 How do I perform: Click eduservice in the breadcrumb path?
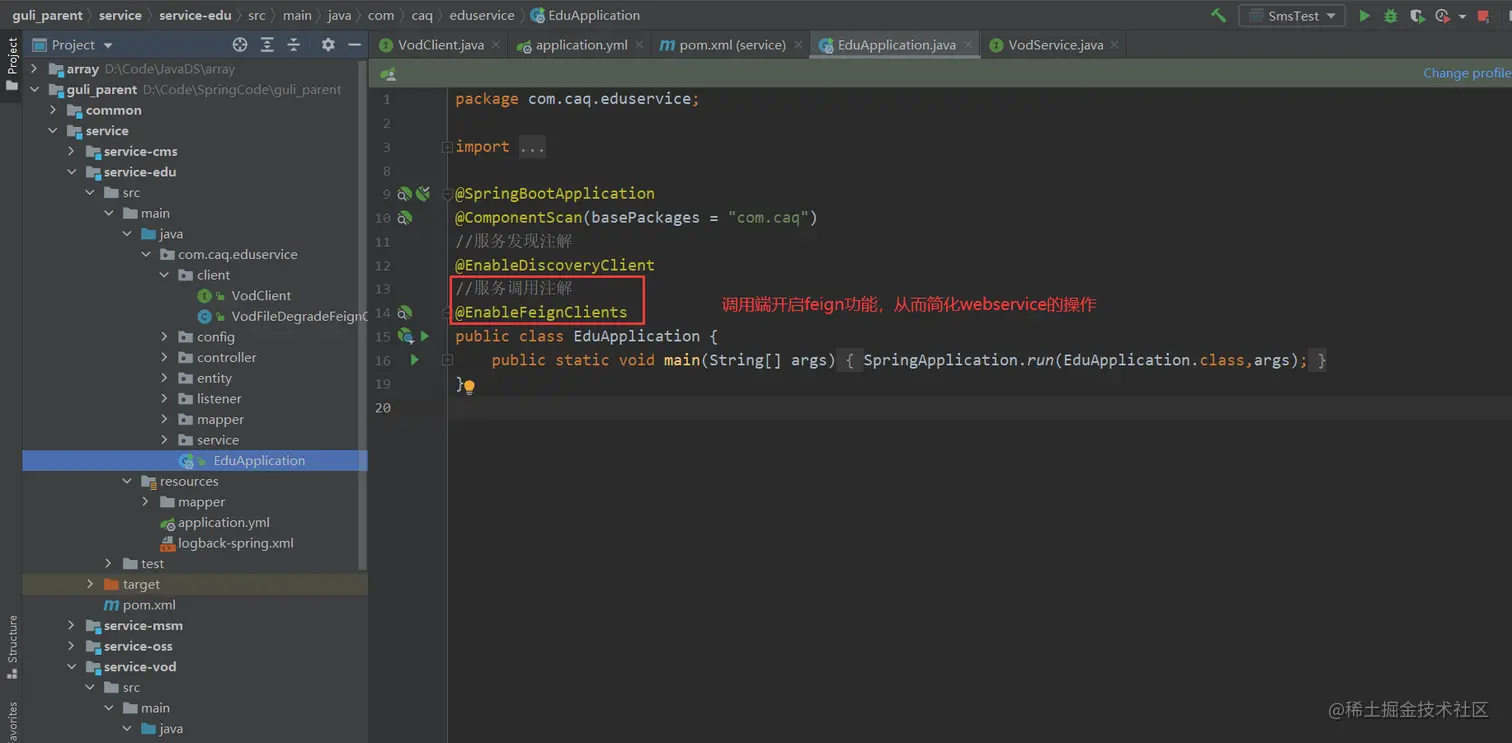[x=482, y=15]
